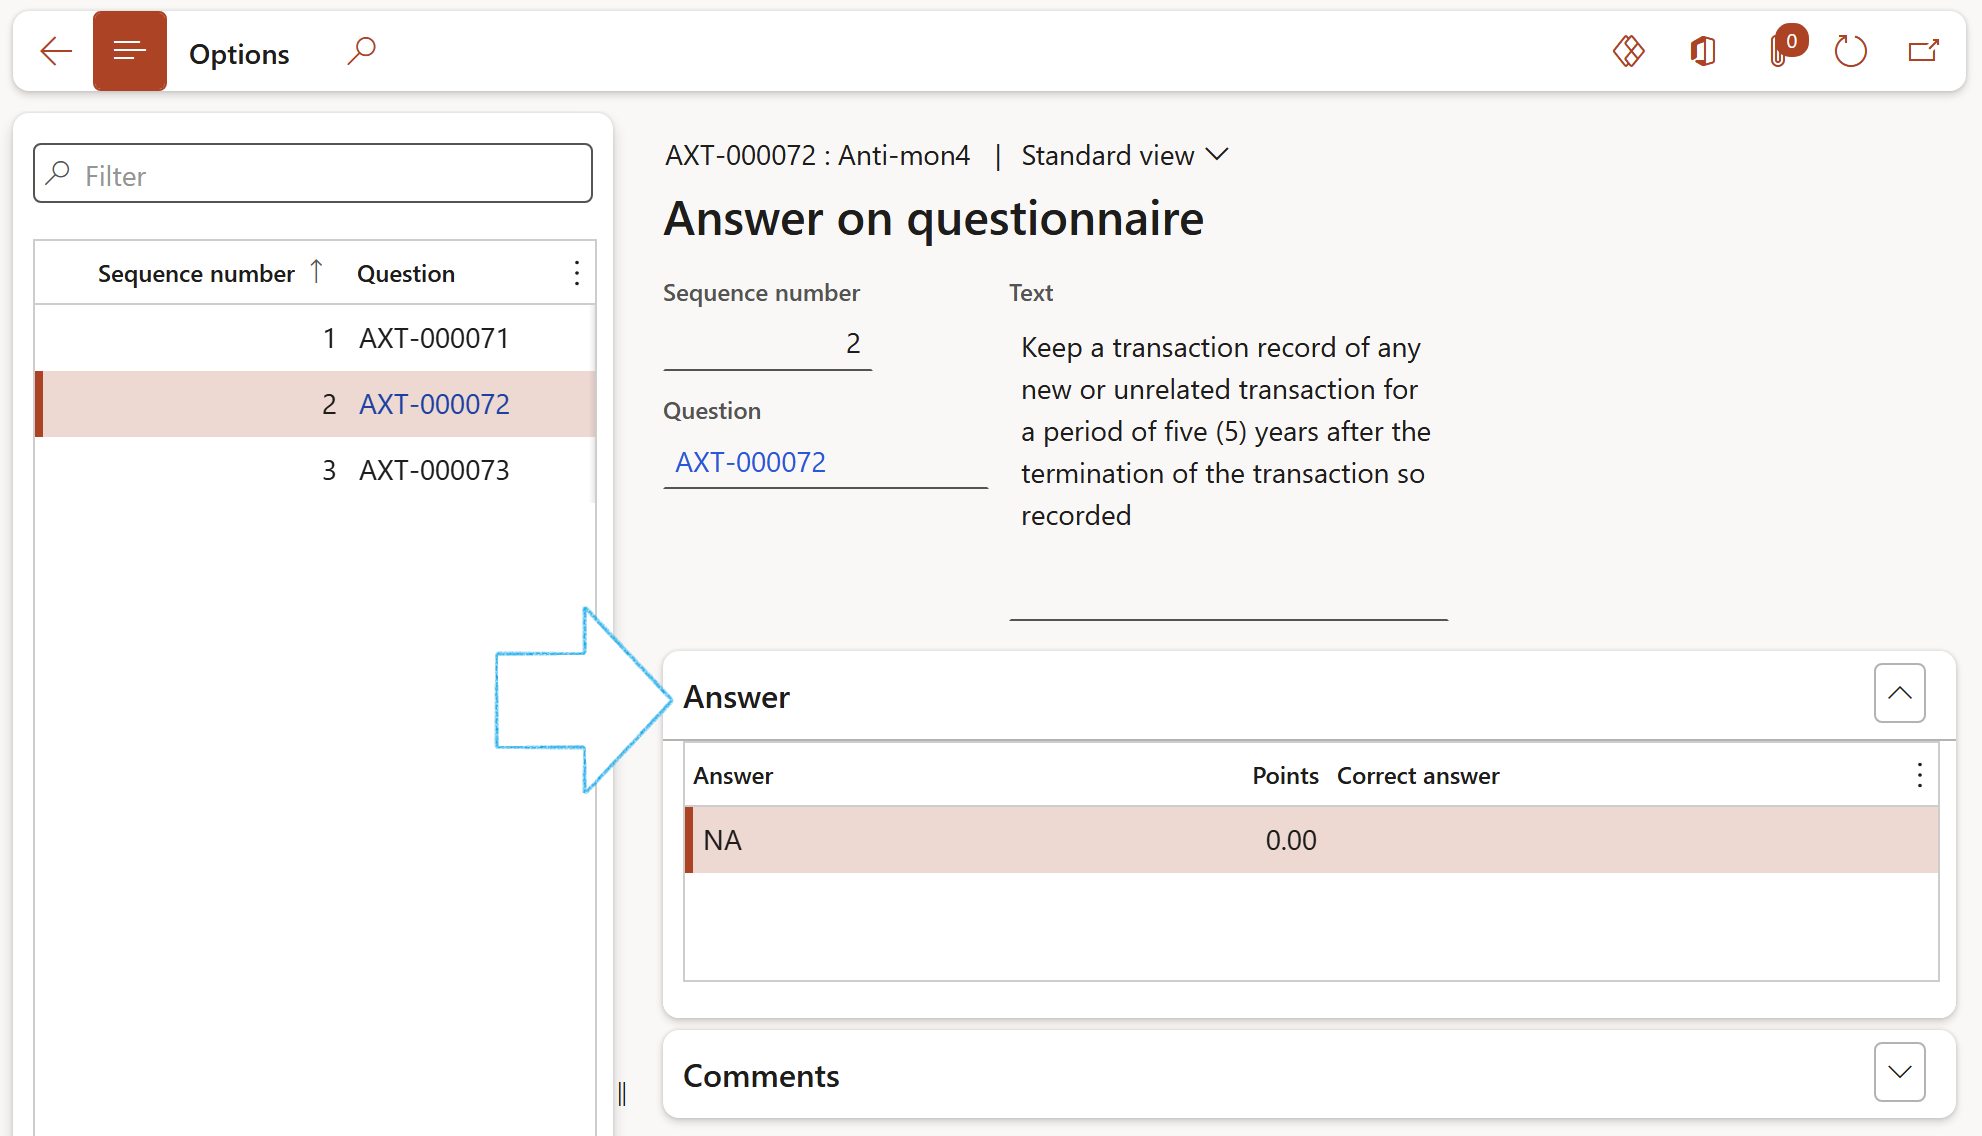Screen dimensions: 1982x1136
Task: Toggle the navigation hamburger menu button
Action: click(130, 51)
